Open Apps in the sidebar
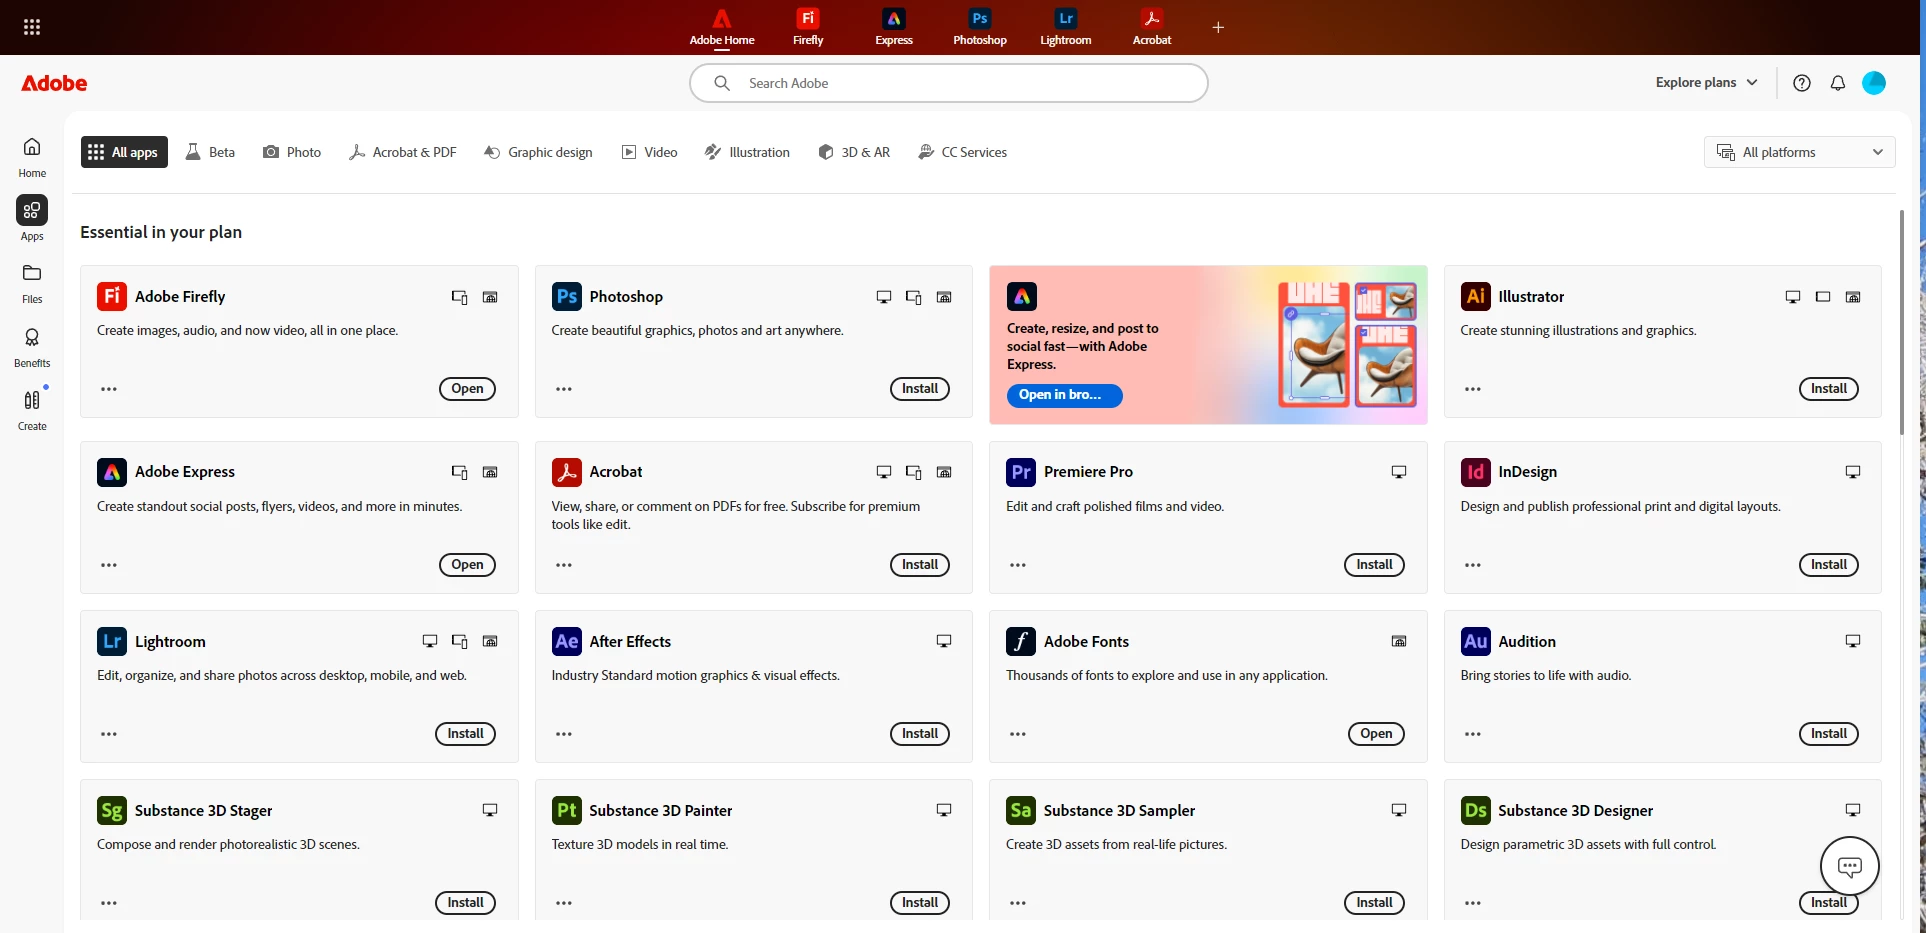Viewport: 1926px width, 933px height. [x=32, y=219]
